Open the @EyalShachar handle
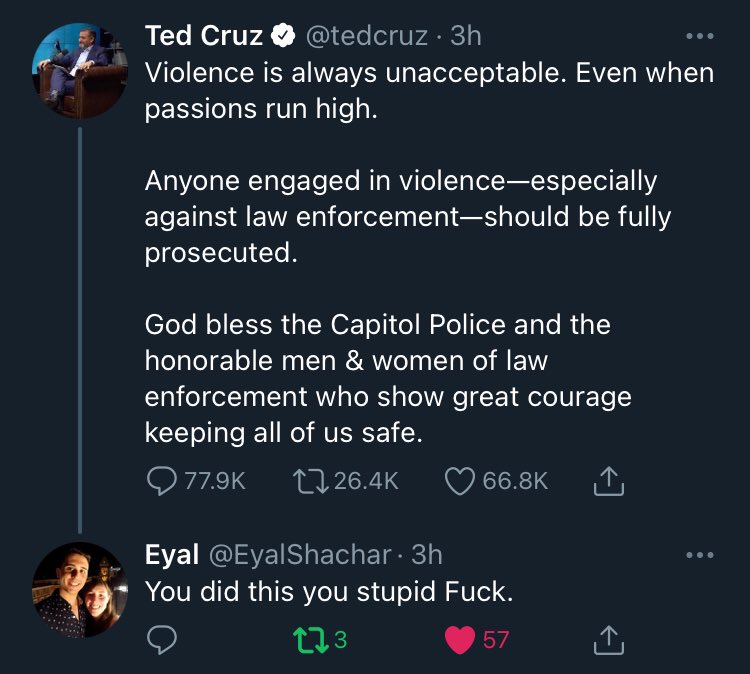Image resolution: width=750 pixels, height=674 pixels. click(299, 555)
